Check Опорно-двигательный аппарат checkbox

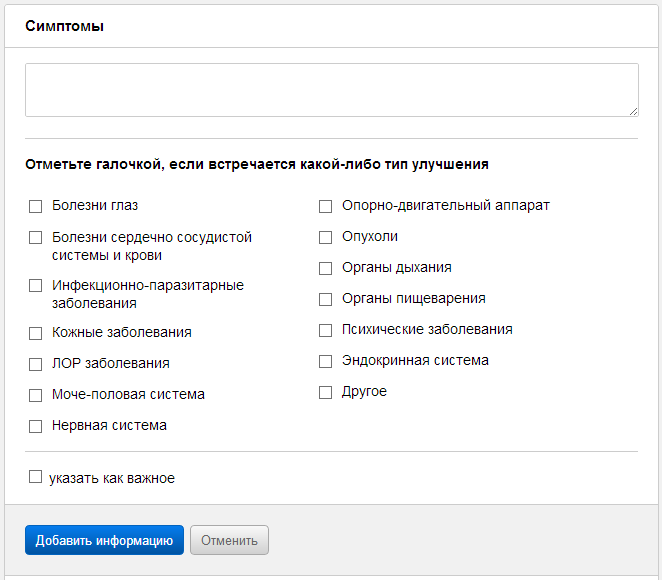(325, 206)
